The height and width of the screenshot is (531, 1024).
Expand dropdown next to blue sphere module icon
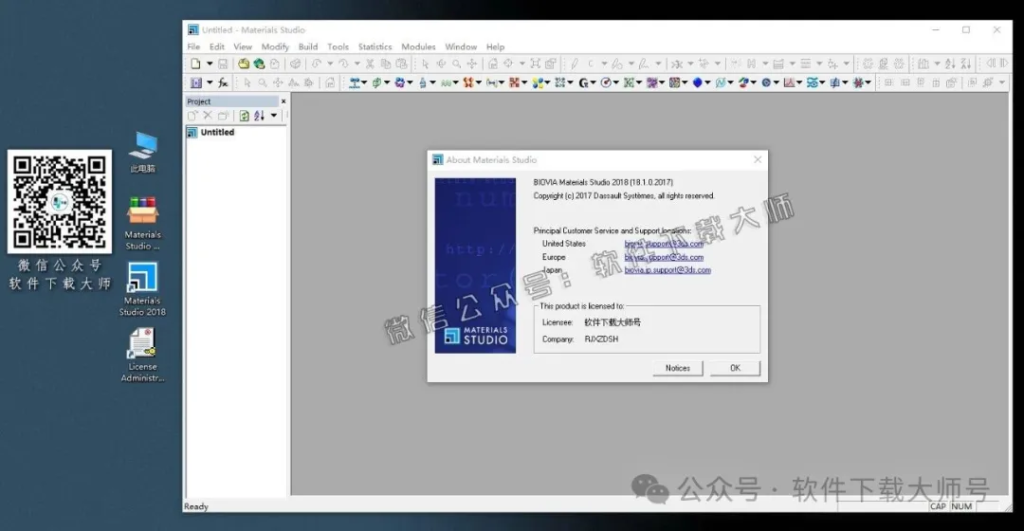point(707,83)
